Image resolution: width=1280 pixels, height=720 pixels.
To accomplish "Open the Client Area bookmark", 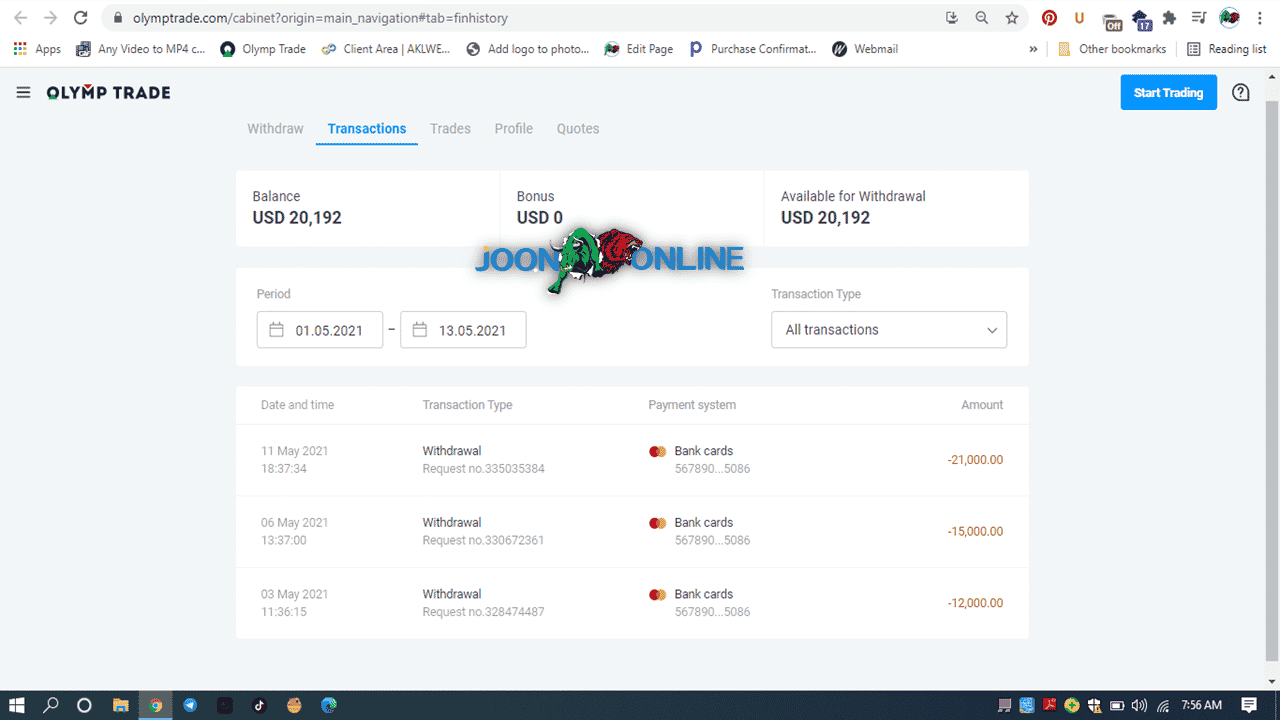I will [x=386, y=49].
